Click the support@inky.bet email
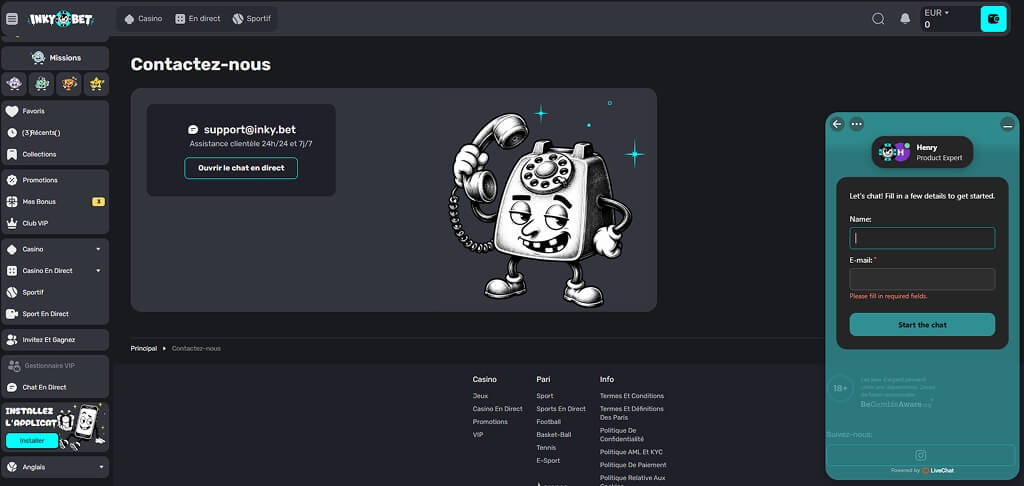The height and width of the screenshot is (486, 1024). tap(249, 129)
